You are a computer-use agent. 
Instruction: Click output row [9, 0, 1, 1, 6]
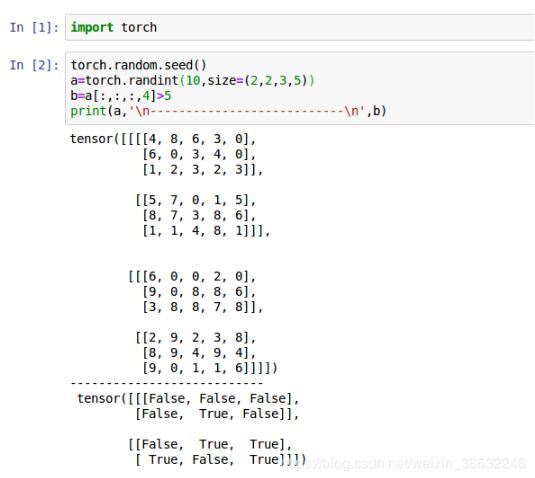point(210,368)
